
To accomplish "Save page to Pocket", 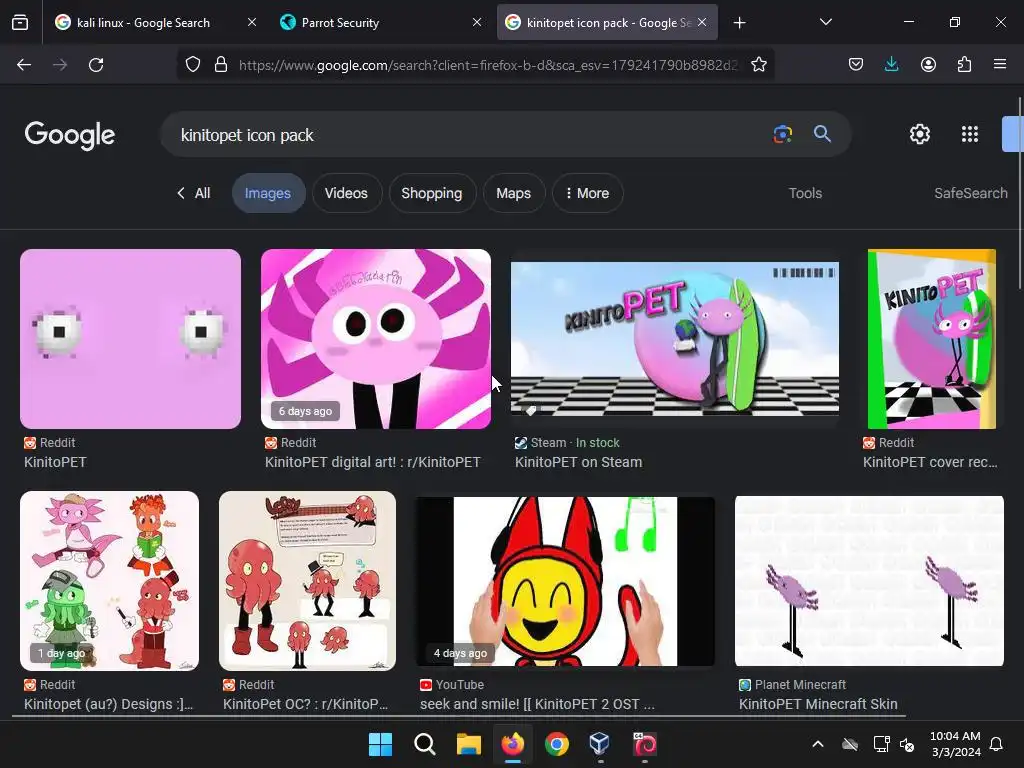I will pos(856,64).
